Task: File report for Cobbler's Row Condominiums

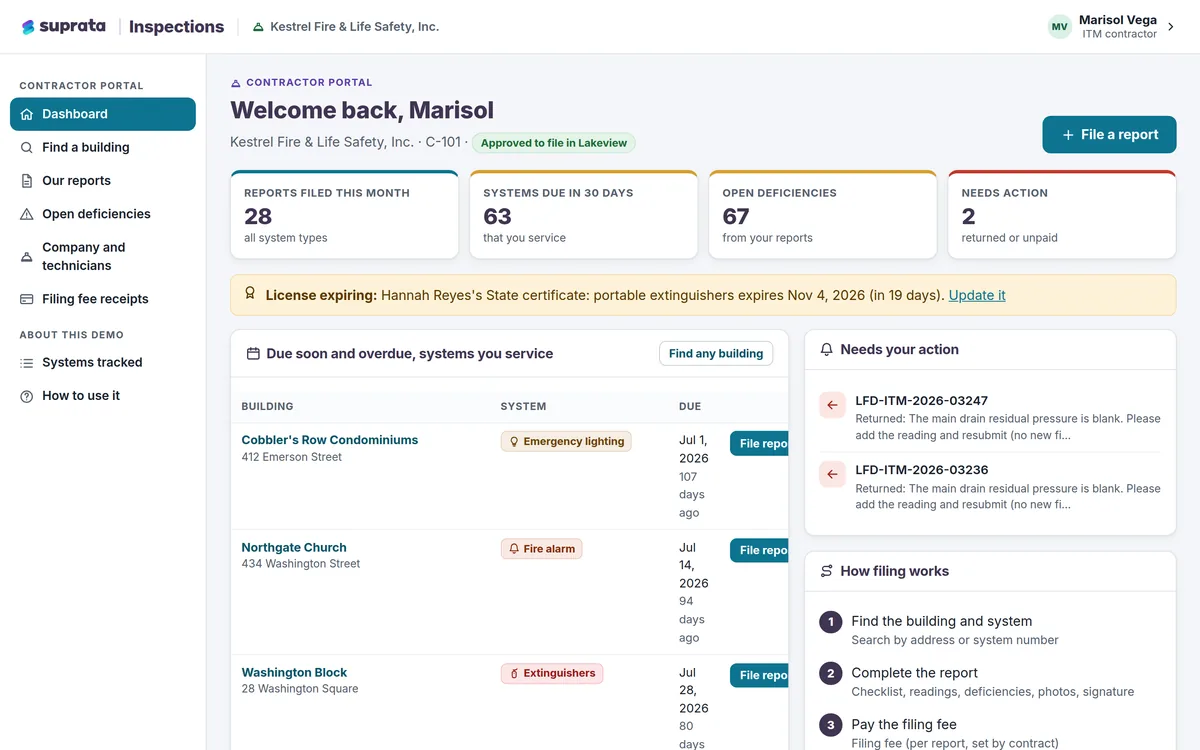Action: [x=760, y=444]
